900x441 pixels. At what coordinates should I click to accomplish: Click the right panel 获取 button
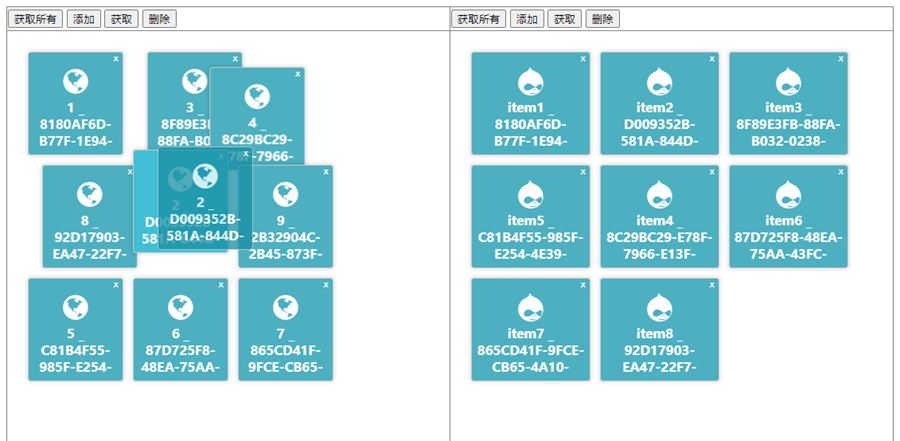click(565, 19)
